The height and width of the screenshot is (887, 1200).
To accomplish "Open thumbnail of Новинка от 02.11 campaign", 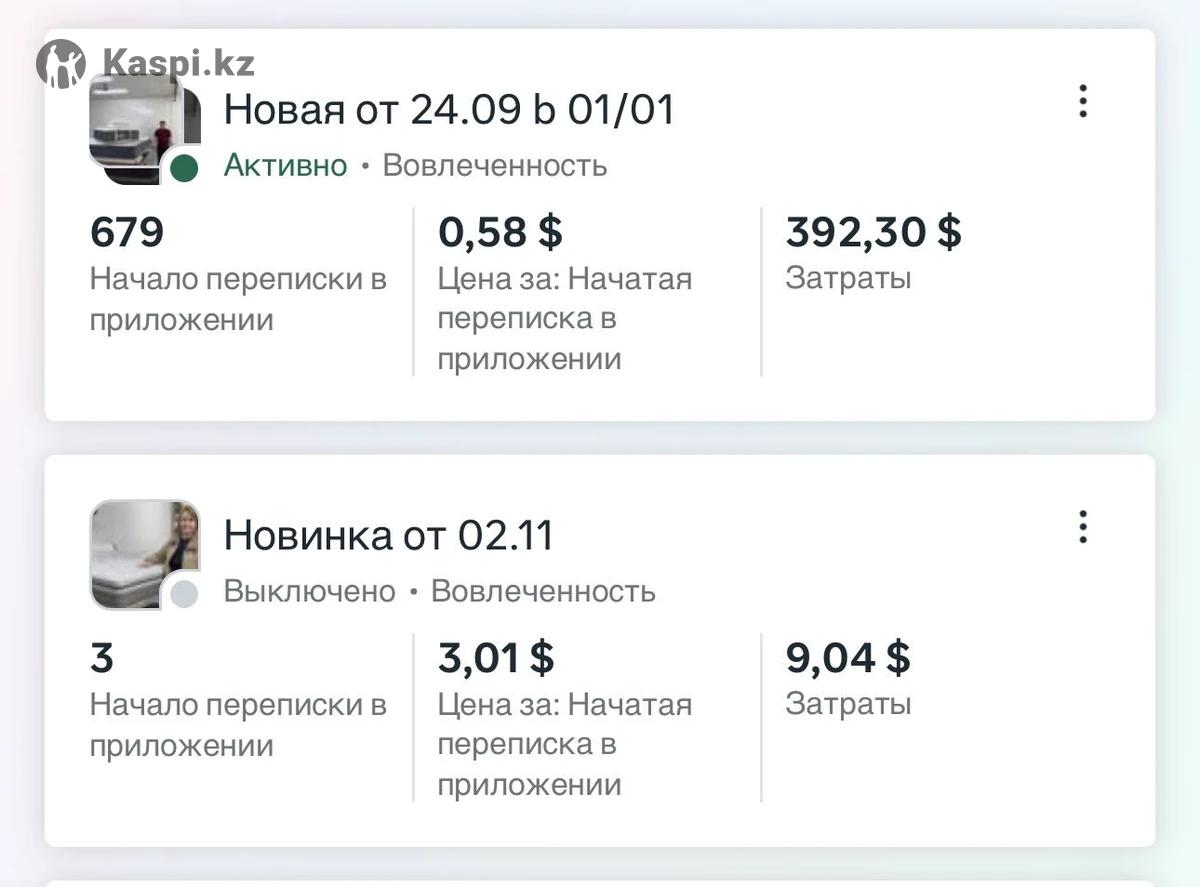I will pos(144,552).
